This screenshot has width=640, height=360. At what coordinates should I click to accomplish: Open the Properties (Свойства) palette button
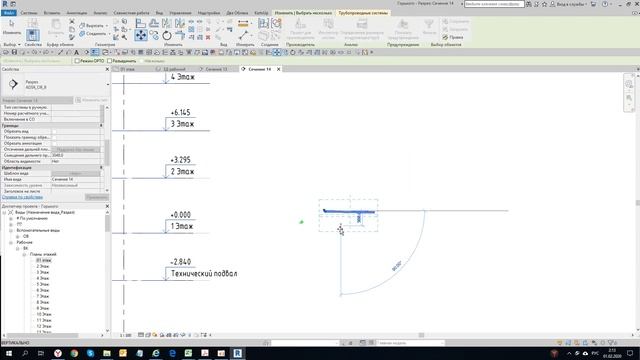click(x=33, y=35)
